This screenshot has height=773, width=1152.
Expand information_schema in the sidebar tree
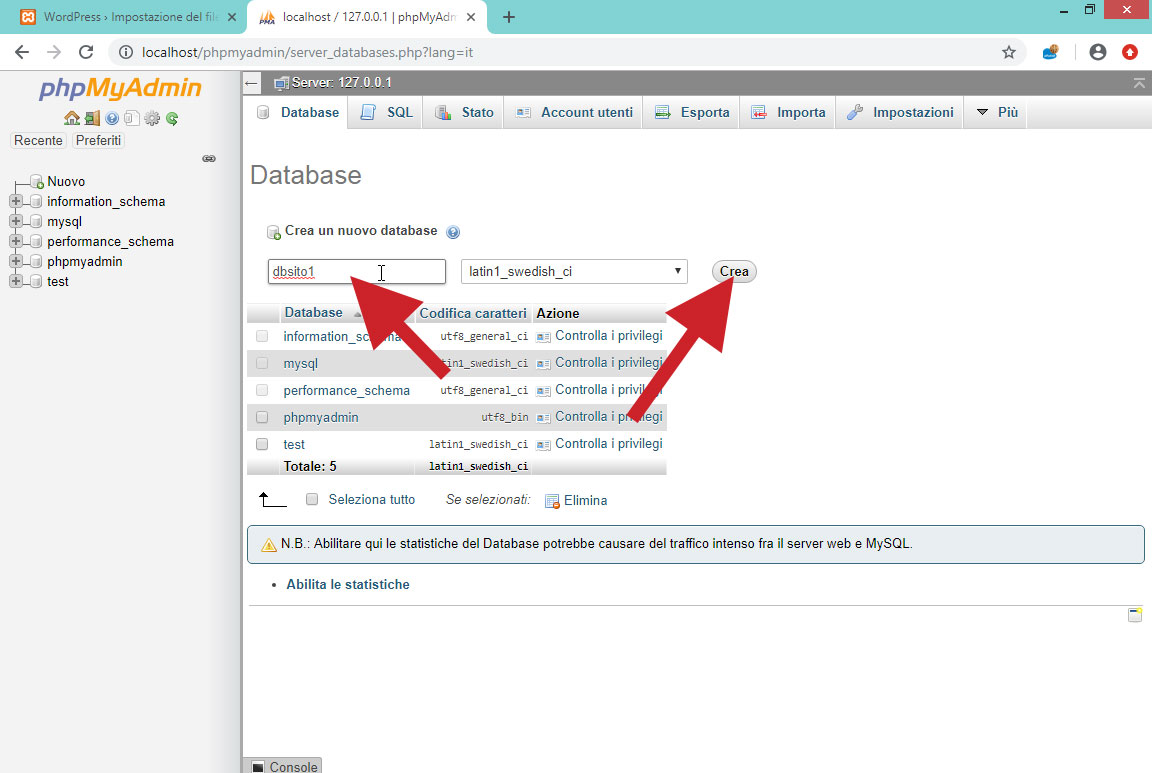coord(15,201)
